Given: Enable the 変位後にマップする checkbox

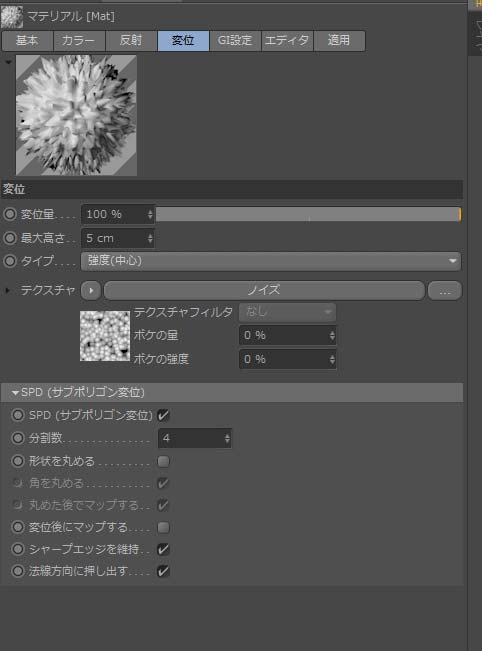Looking at the screenshot, I should (164, 527).
